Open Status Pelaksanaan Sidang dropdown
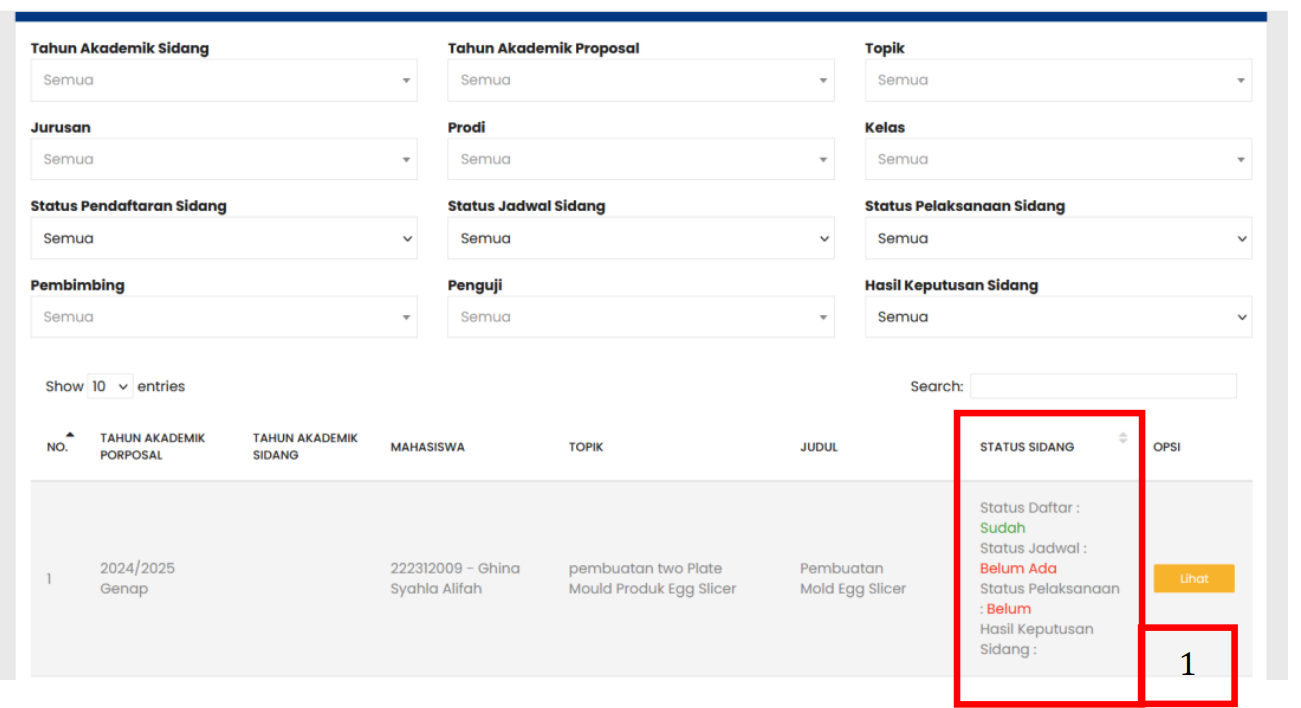 [1057, 238]
